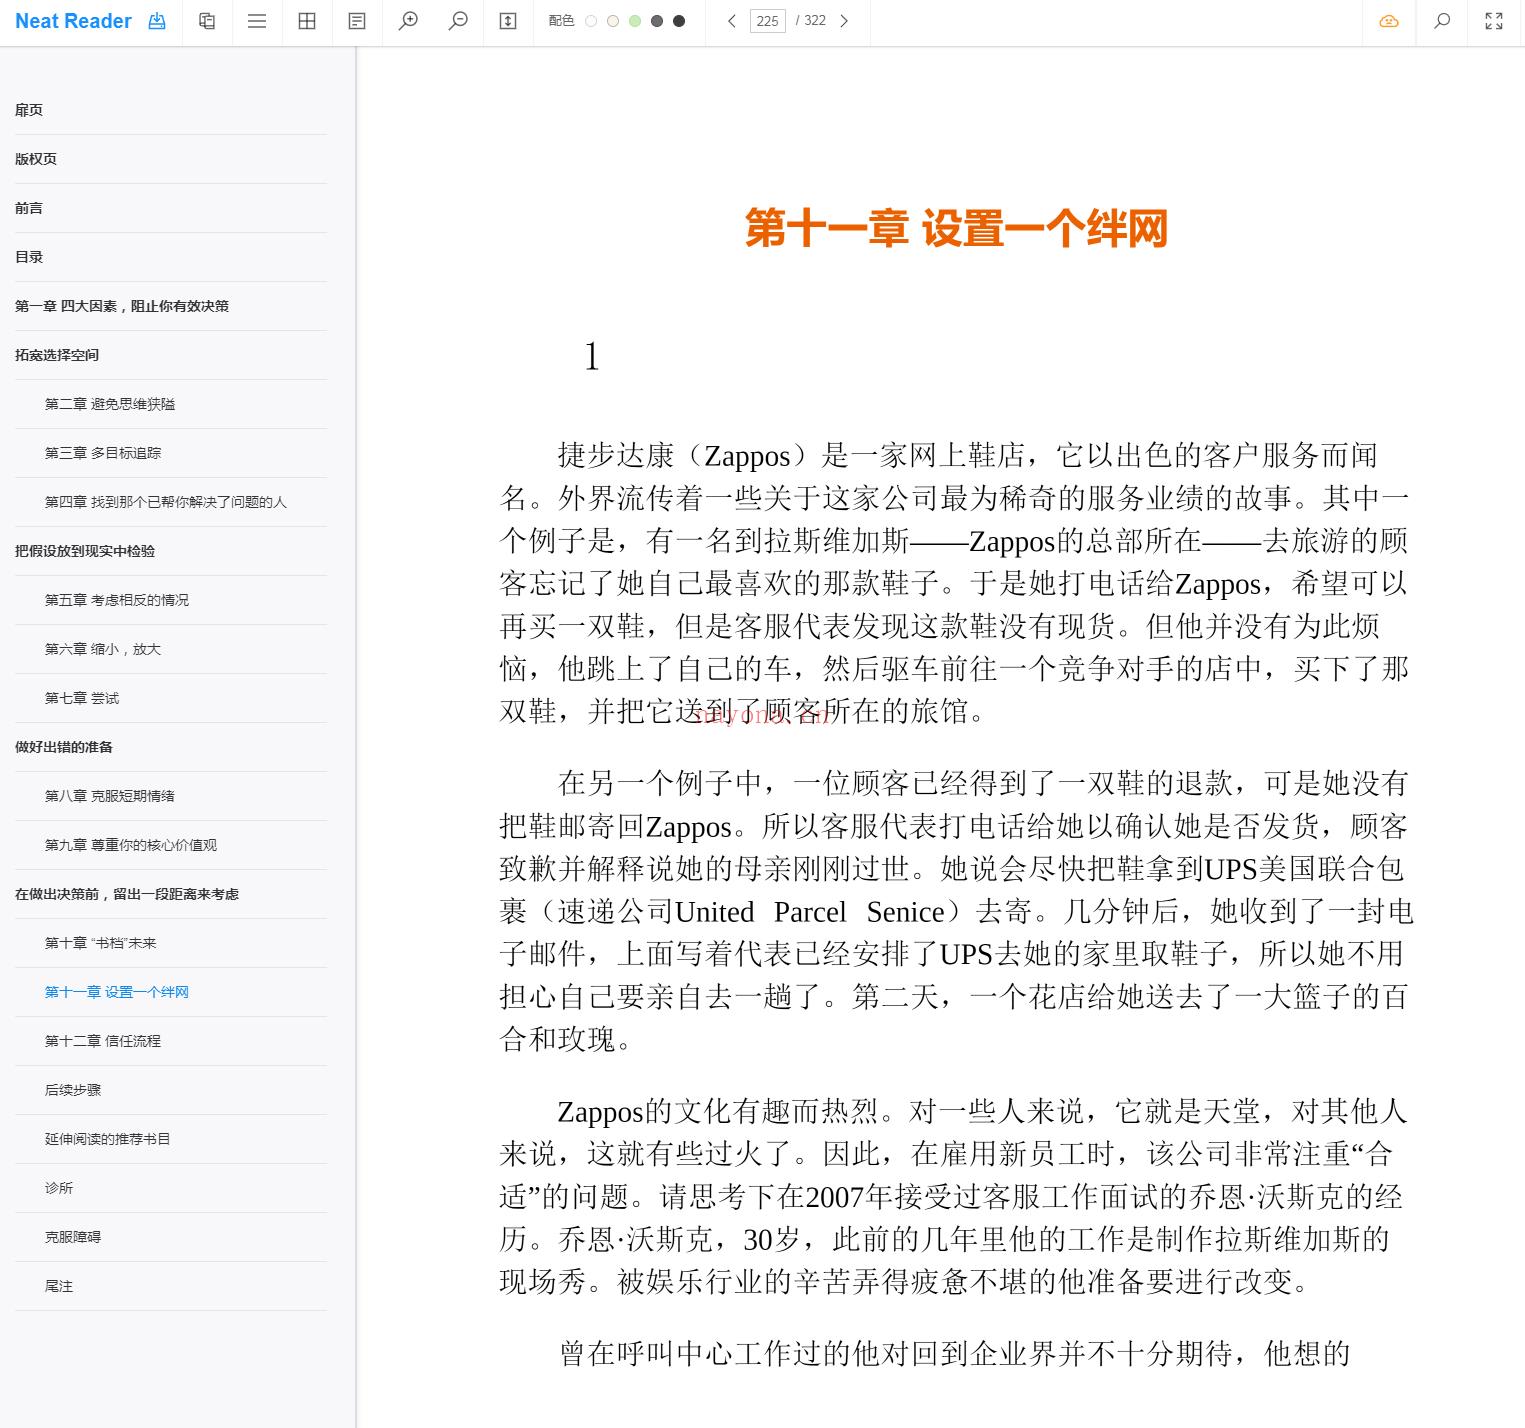Click the orange cloud sync icon
The image size is (1525, 1428).
1389,21
